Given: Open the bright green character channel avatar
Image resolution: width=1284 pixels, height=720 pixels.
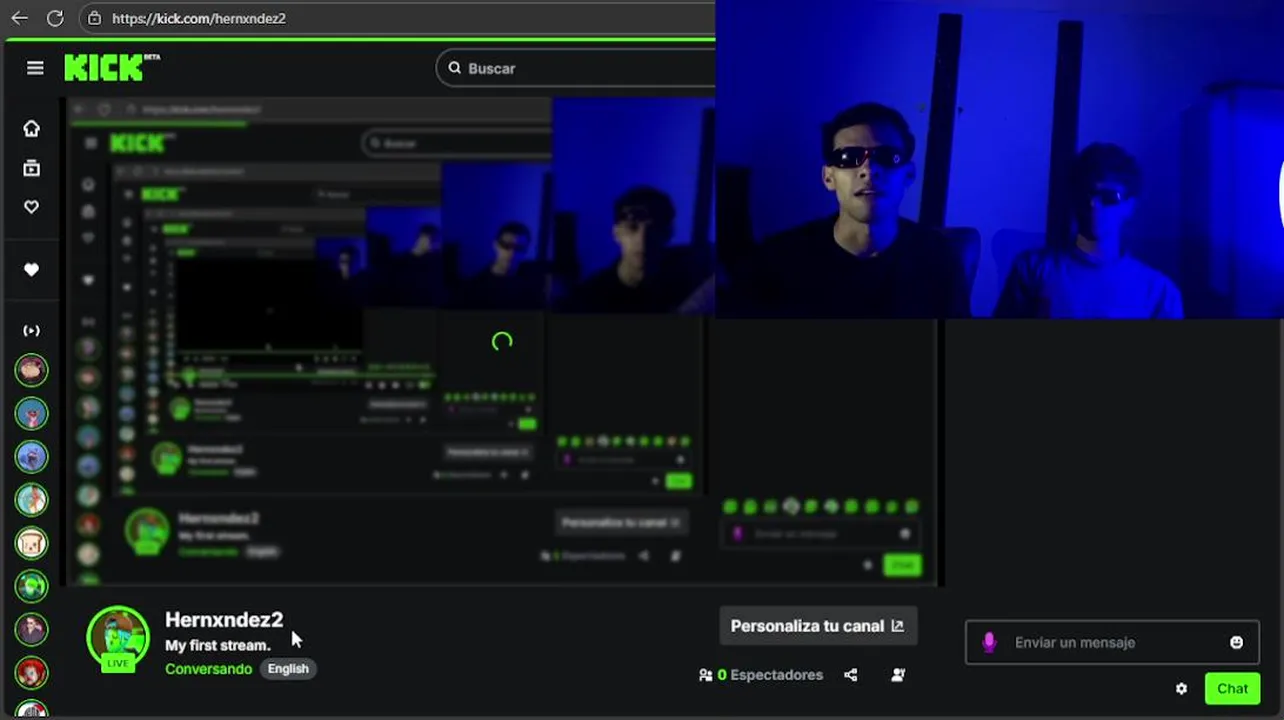Looking at the screenshot, I should coord(32,585).
